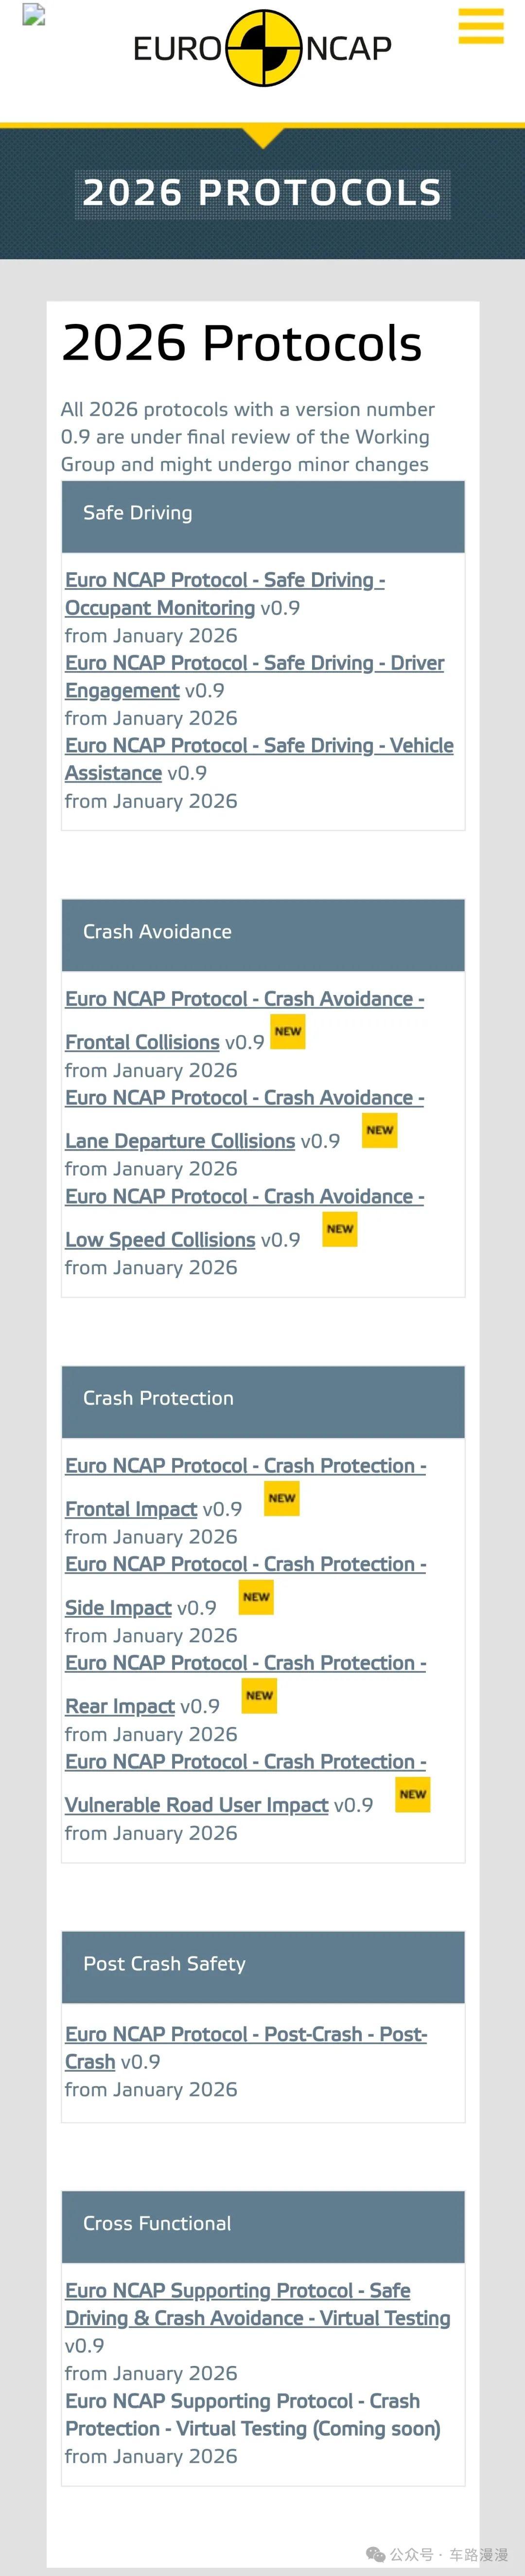Click NEW badge beside Lane Departure Collisions
Screen dimensions: 525x2576
(x=380, y=1130)
